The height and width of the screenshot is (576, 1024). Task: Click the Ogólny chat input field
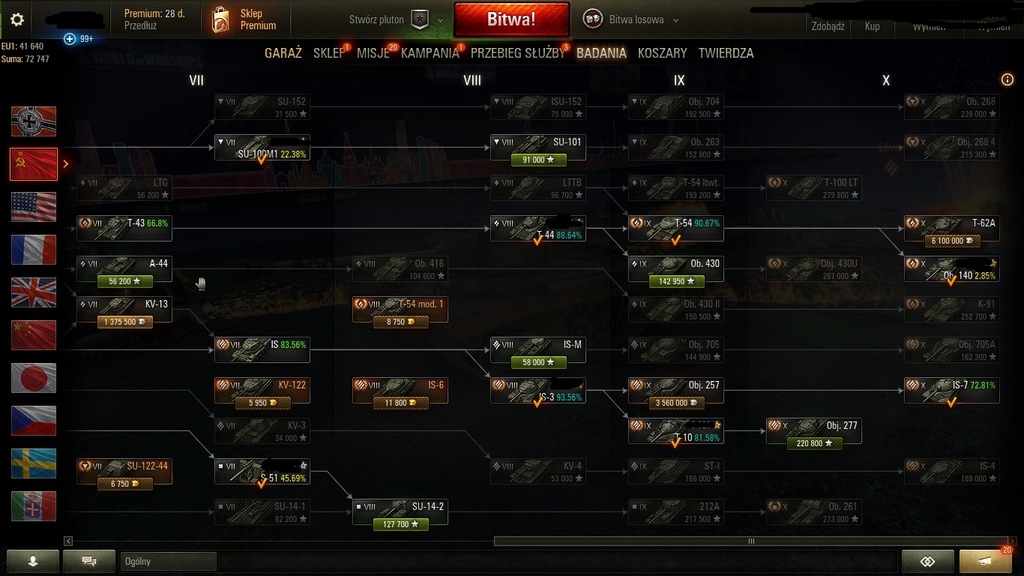click(x=168, y=561)
